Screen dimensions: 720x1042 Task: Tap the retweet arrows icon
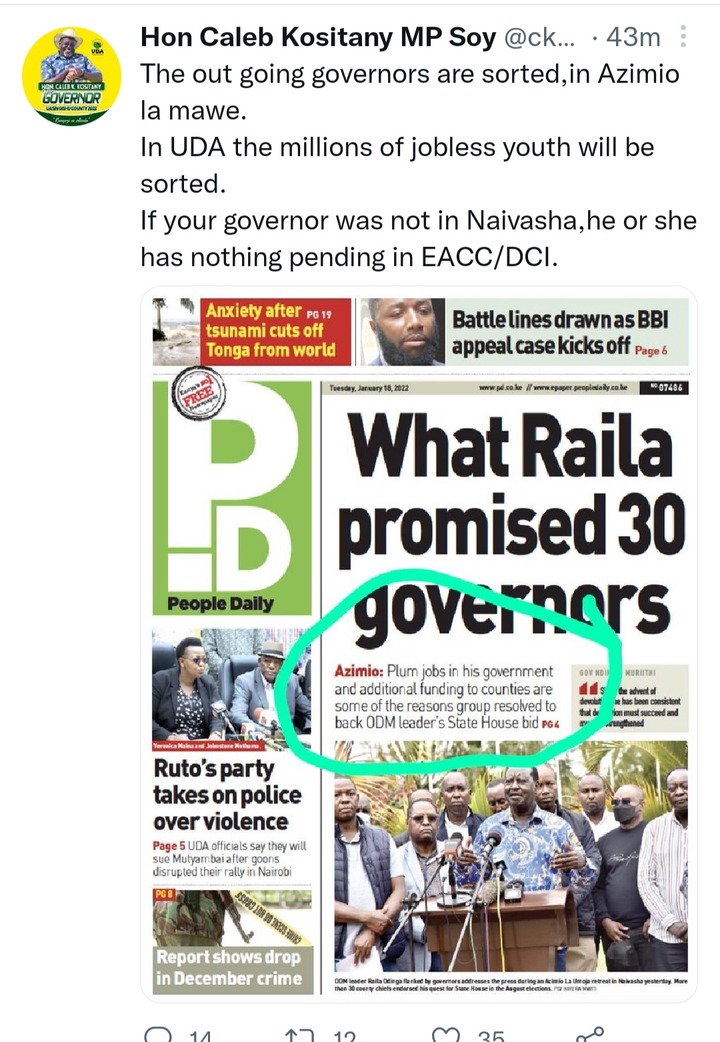click(x=299, y=1035)
